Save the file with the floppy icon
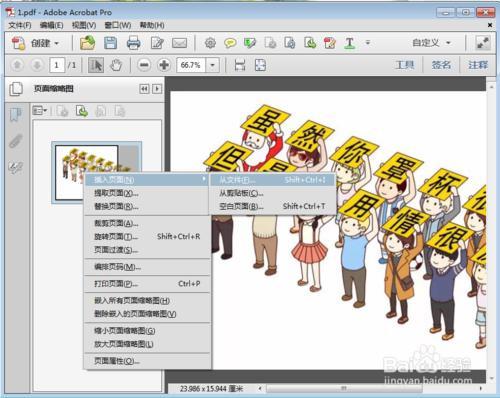This screenshot has width=500, height=398. click(110, 43)
